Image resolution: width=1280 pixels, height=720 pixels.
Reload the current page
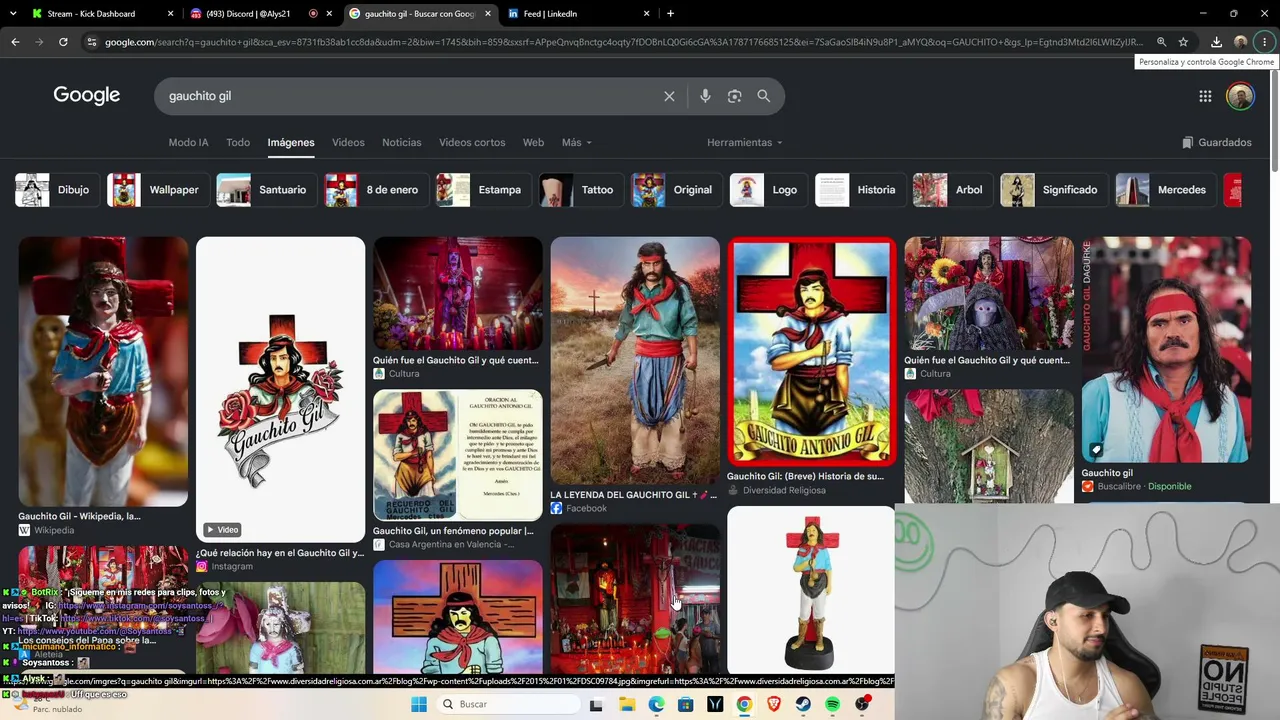click(x=63, y=42)
